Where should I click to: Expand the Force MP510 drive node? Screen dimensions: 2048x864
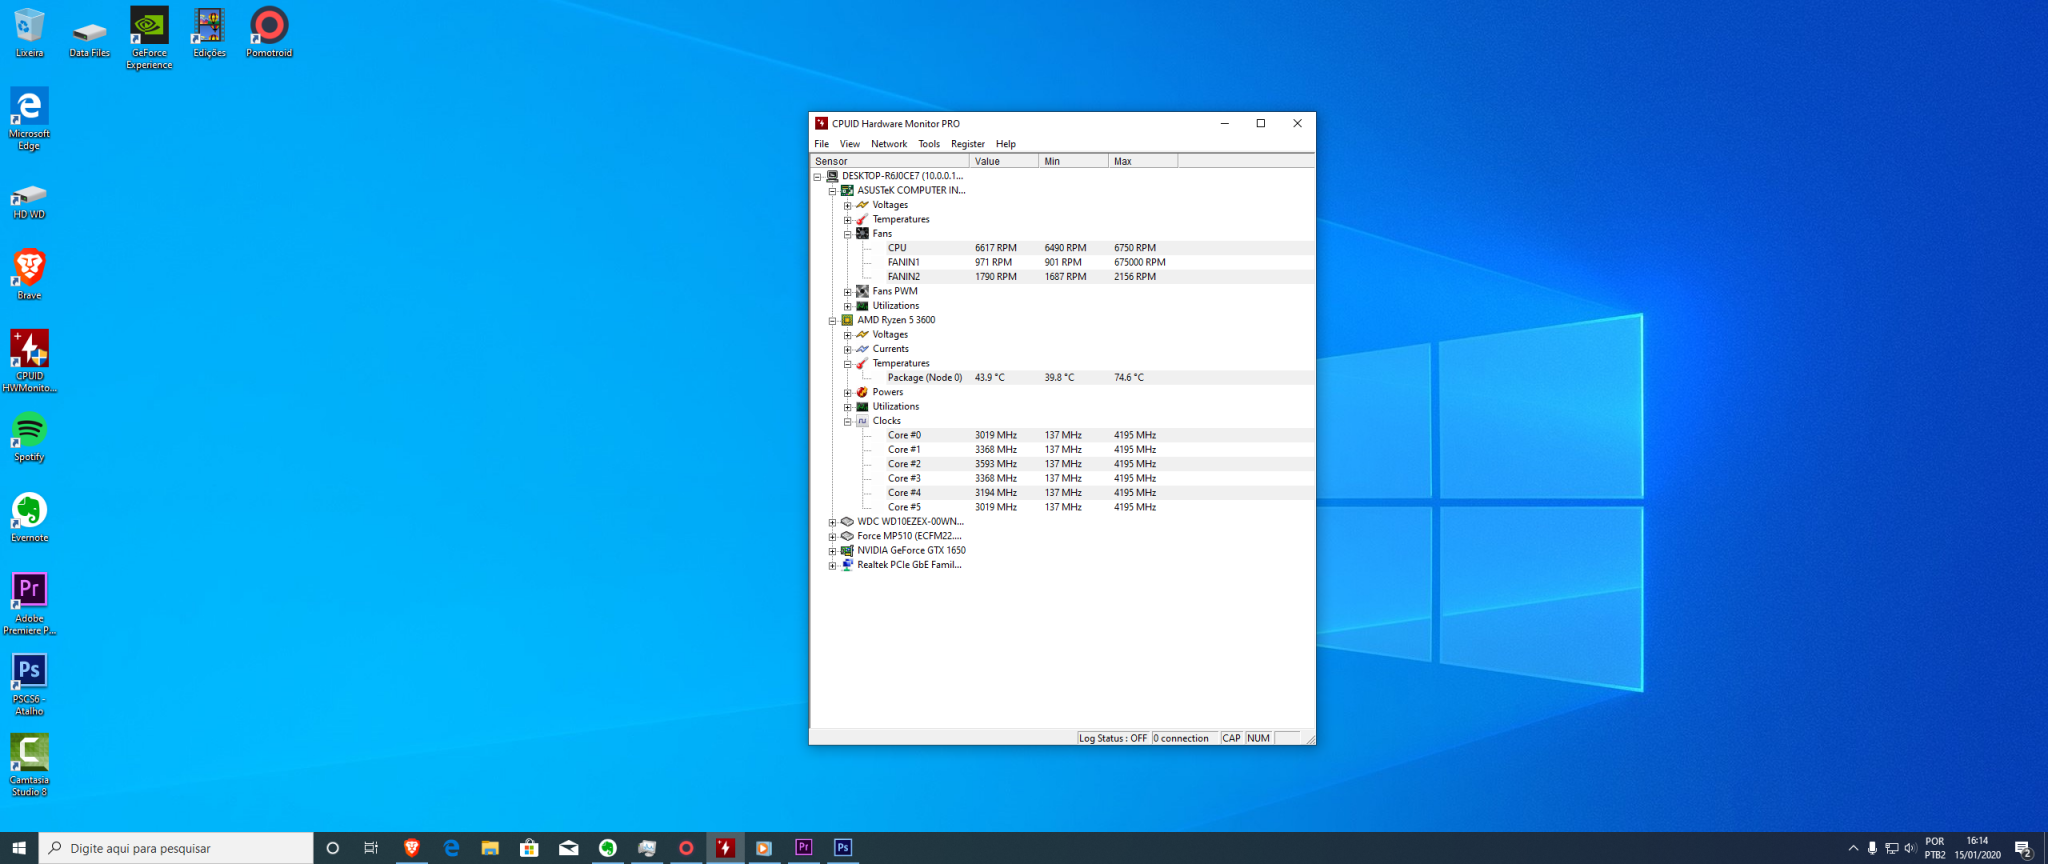click(832, 537)
